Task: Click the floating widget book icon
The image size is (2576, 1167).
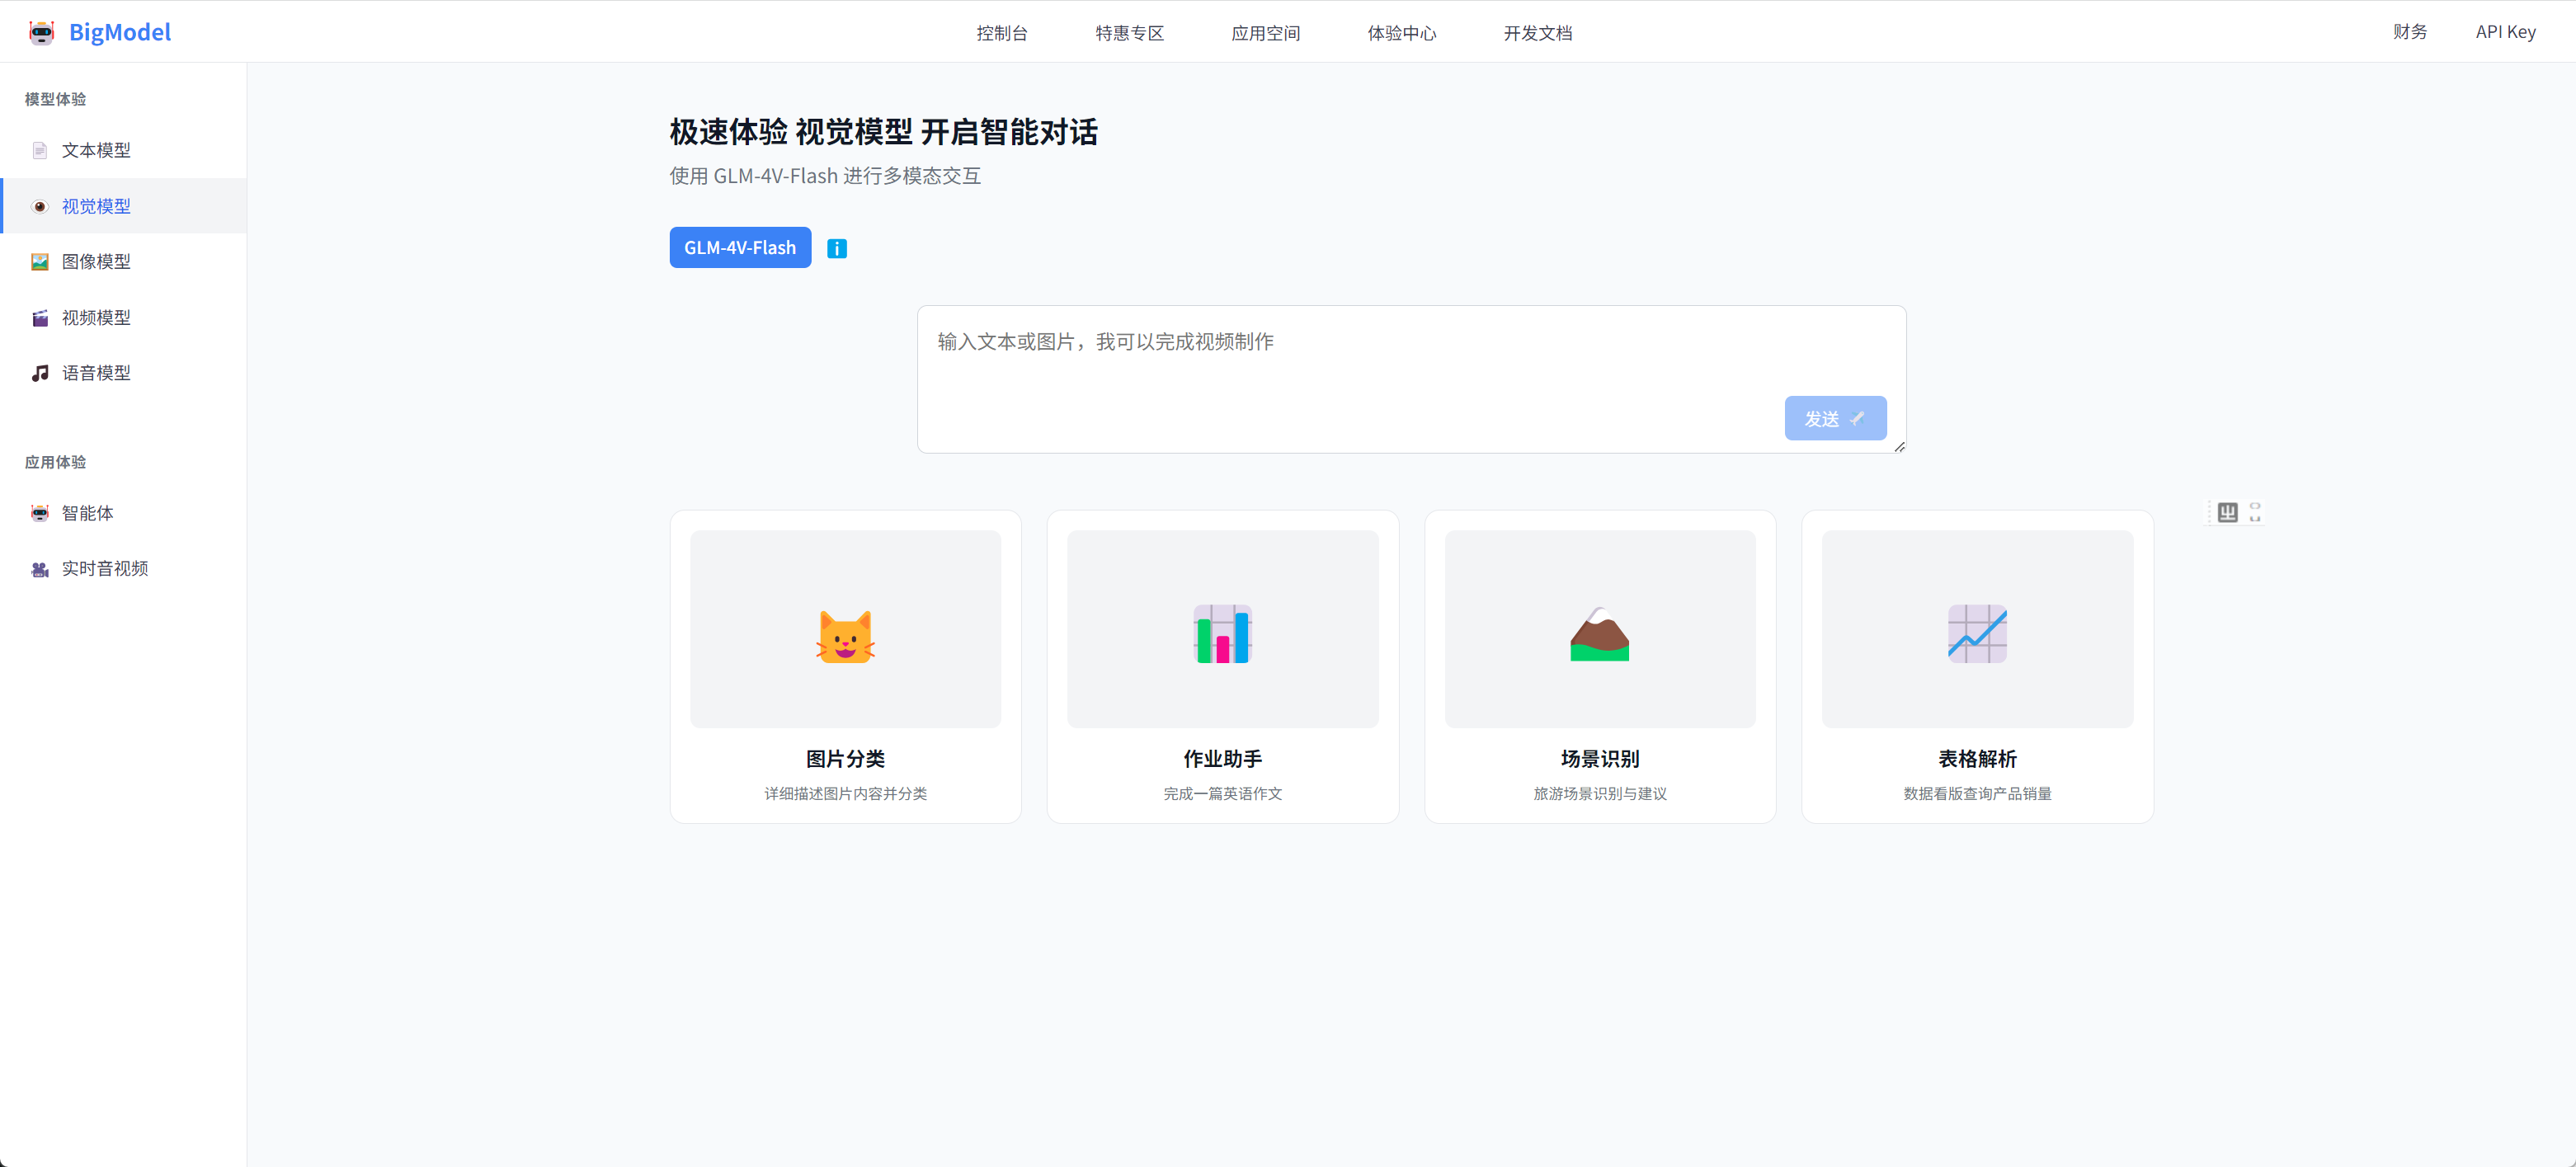Action: pyautogui.click(x=2227, y=513)
